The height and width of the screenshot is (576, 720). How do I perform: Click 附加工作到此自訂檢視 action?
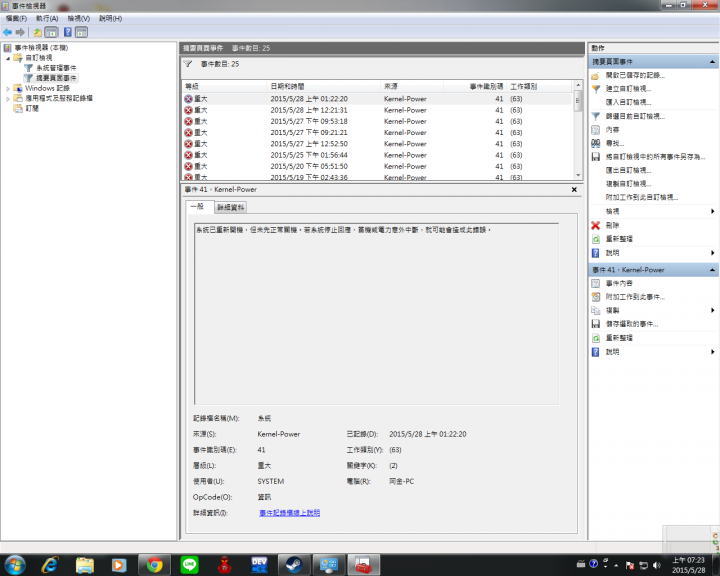[x=642, y=198]
